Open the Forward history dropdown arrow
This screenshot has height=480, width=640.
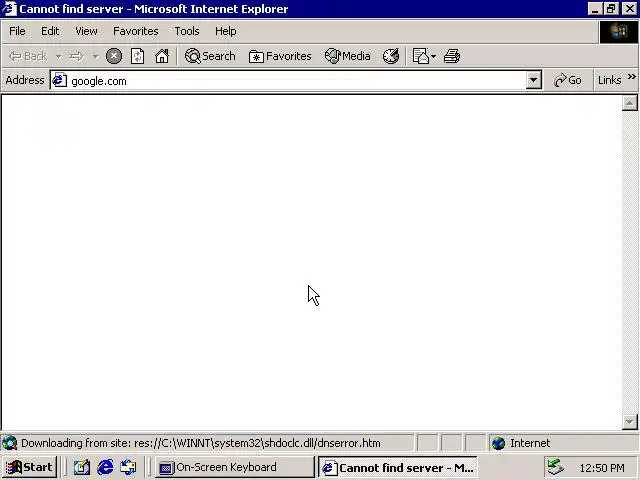coord(95,56)
